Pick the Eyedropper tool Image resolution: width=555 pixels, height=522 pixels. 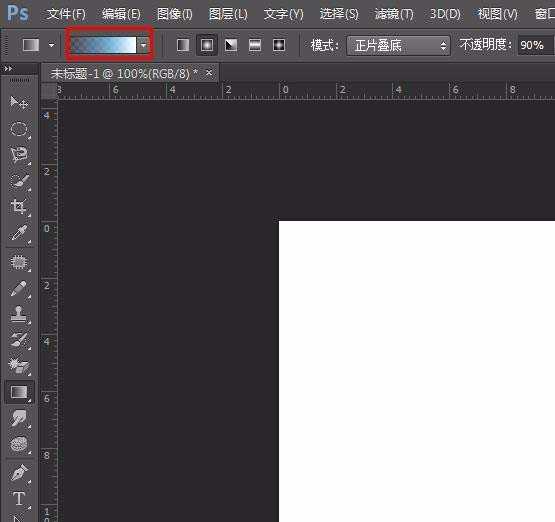coord(18,233)
